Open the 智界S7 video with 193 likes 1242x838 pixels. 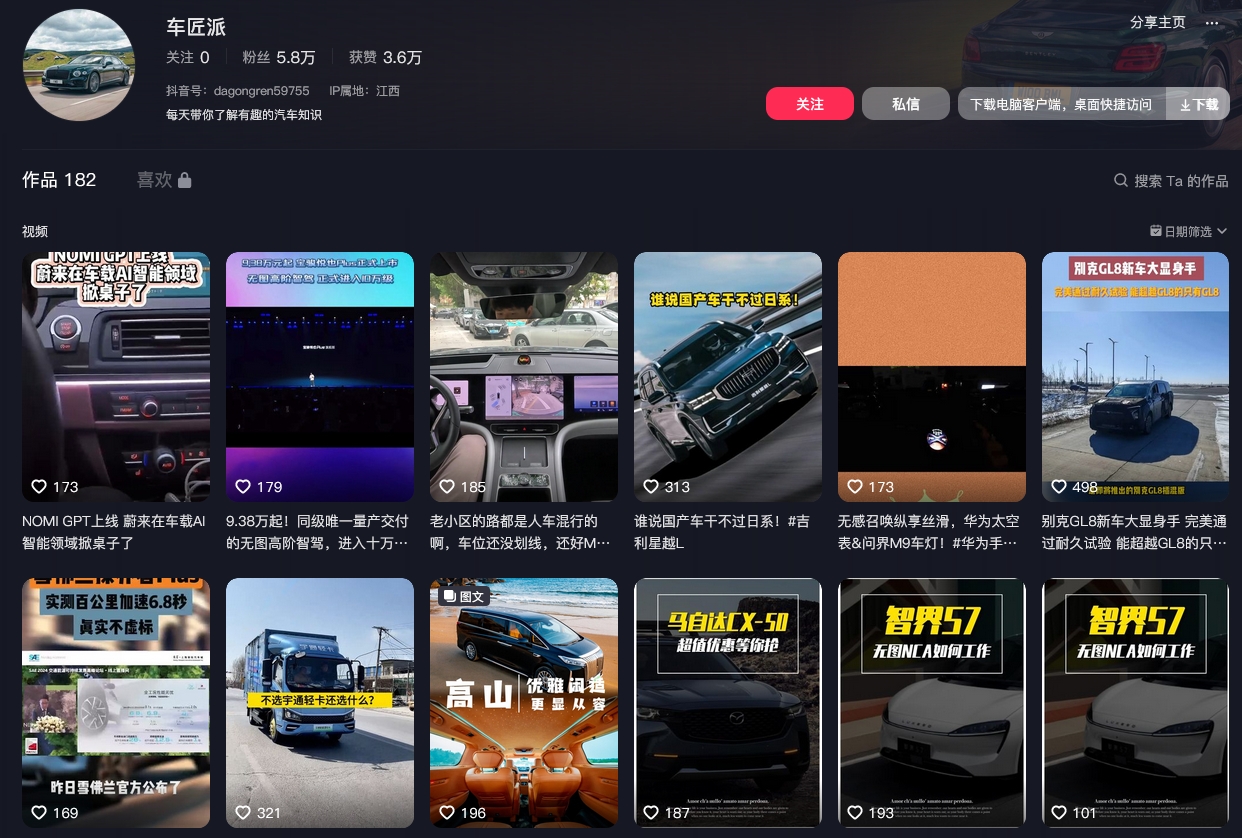932,703
